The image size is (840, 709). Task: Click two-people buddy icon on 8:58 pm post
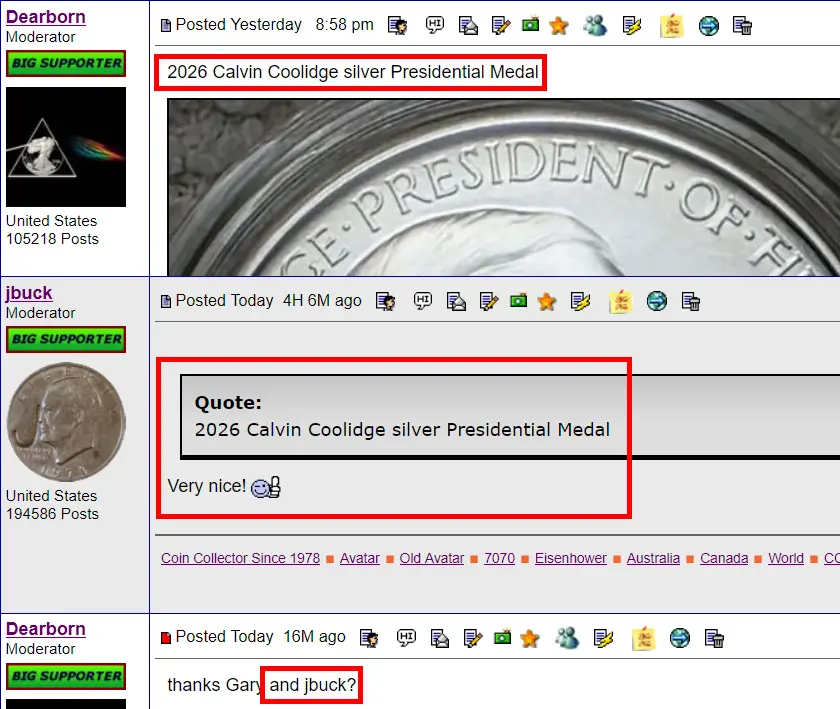(595, 25)
